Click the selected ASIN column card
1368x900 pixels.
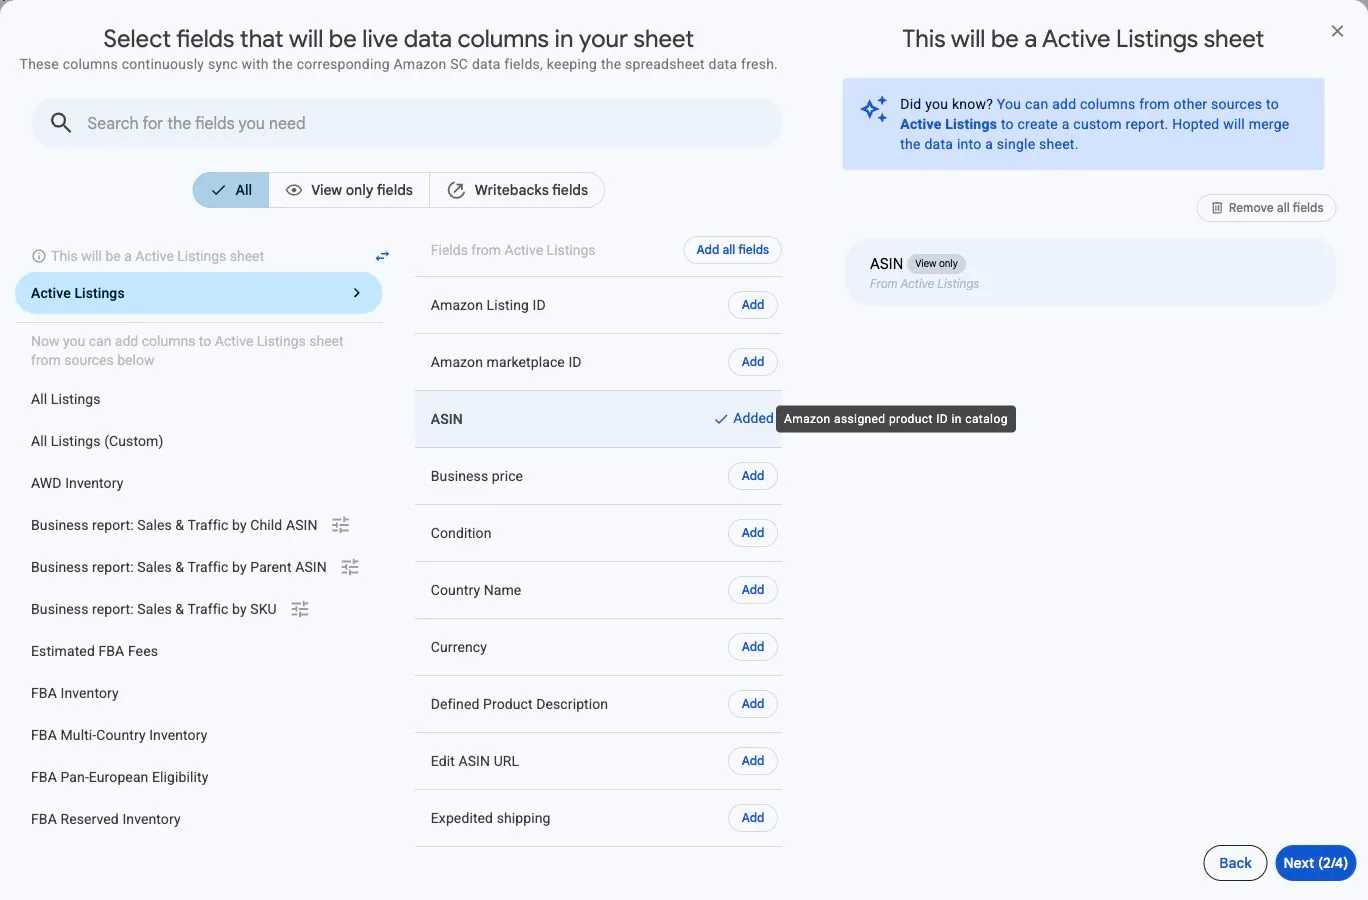tap(1090, 272)
